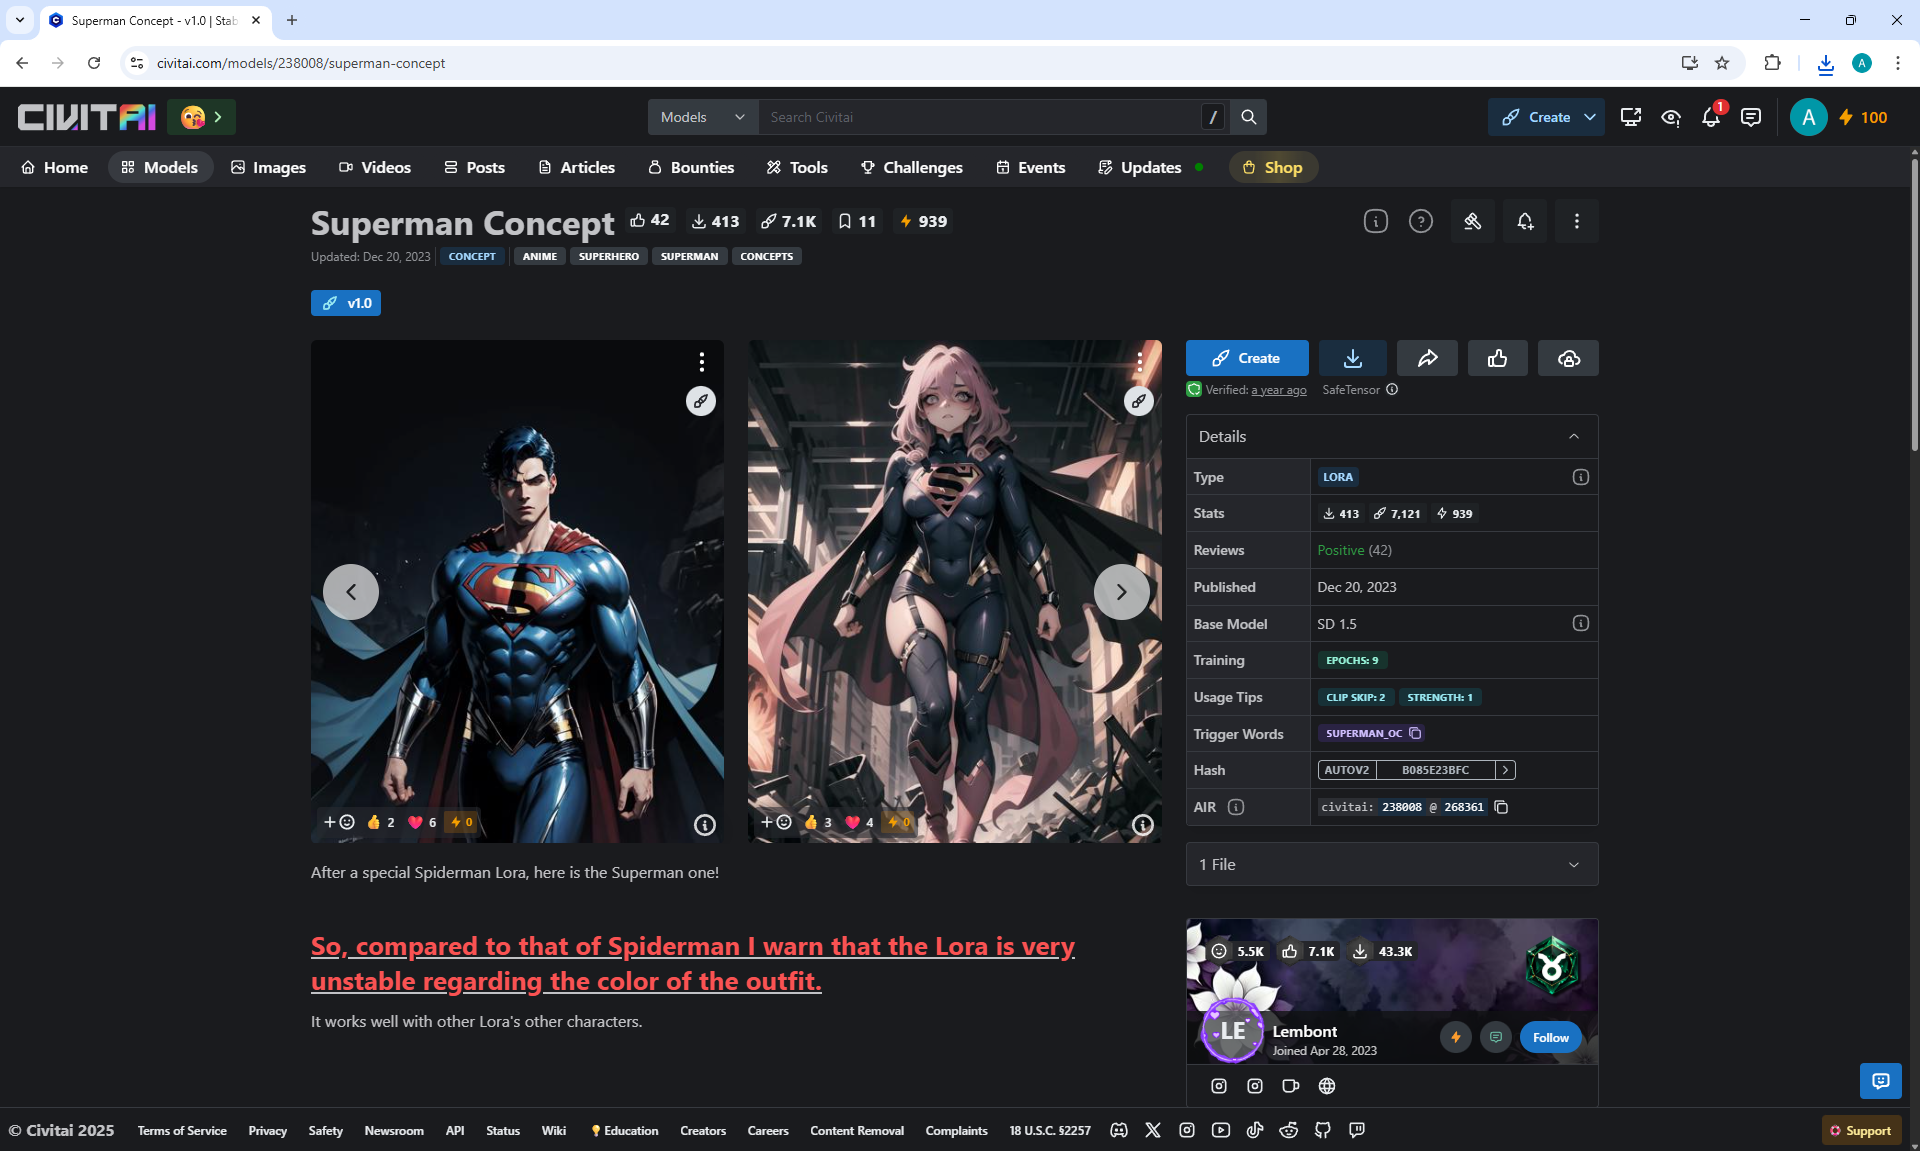Expand the 1 File section
This screenshot has width=1920, height=1151.
click(x=1573, y=864)
